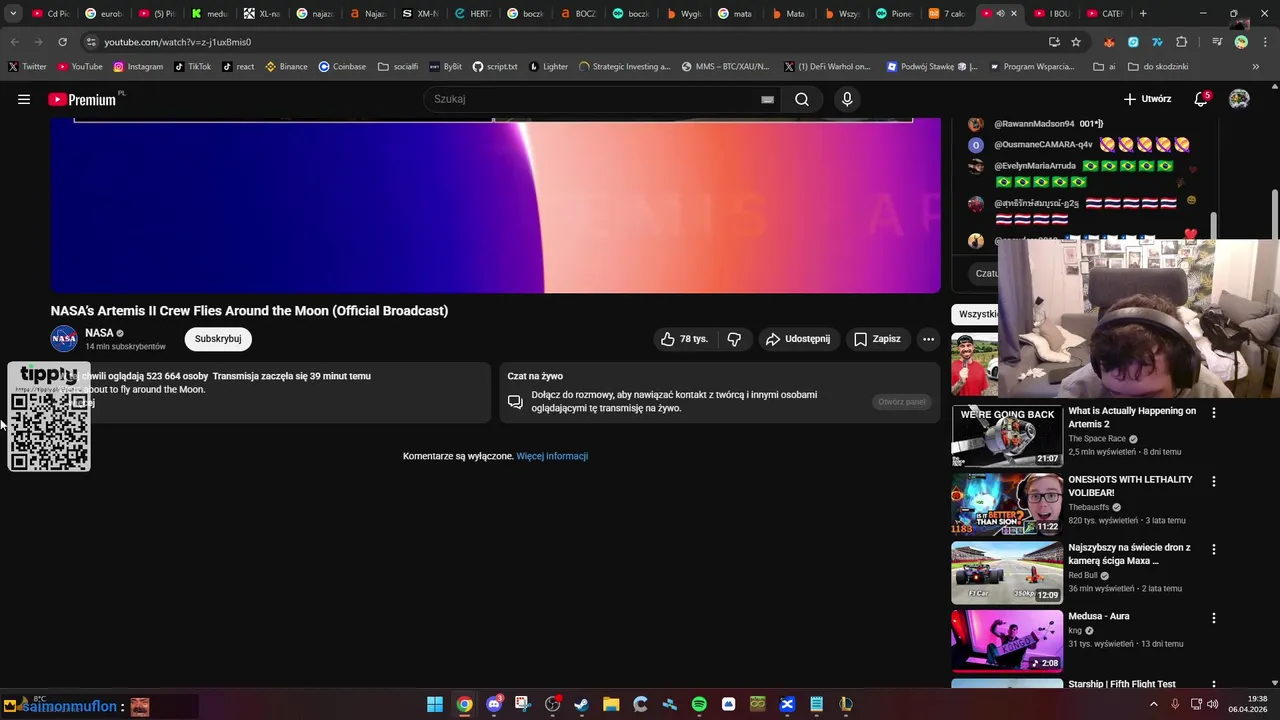Switch to the 'XM-N' browser tab
Screen dimensions: 1280x720
click(x=420, y=13)
